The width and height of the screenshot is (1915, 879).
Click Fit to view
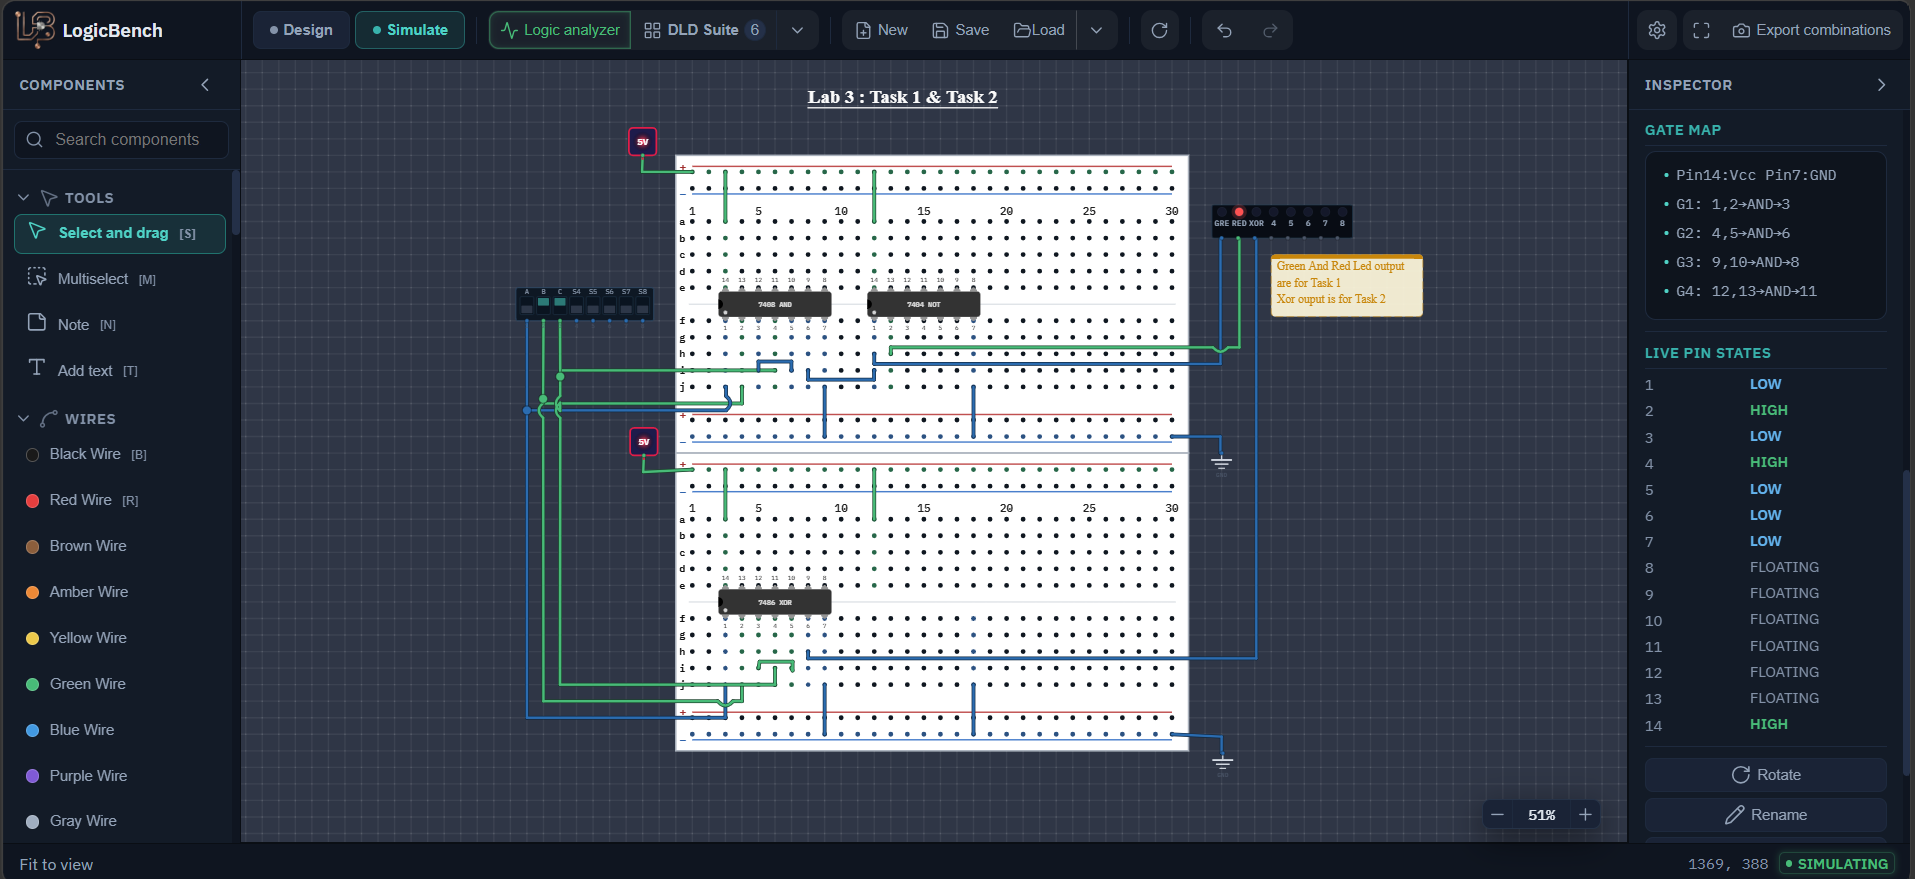tap(56, 865)
